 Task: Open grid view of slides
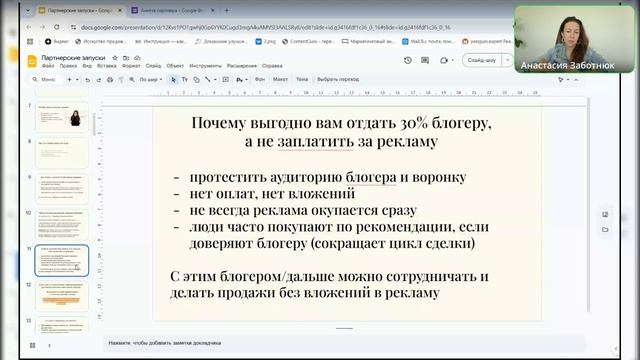(32, 345)
